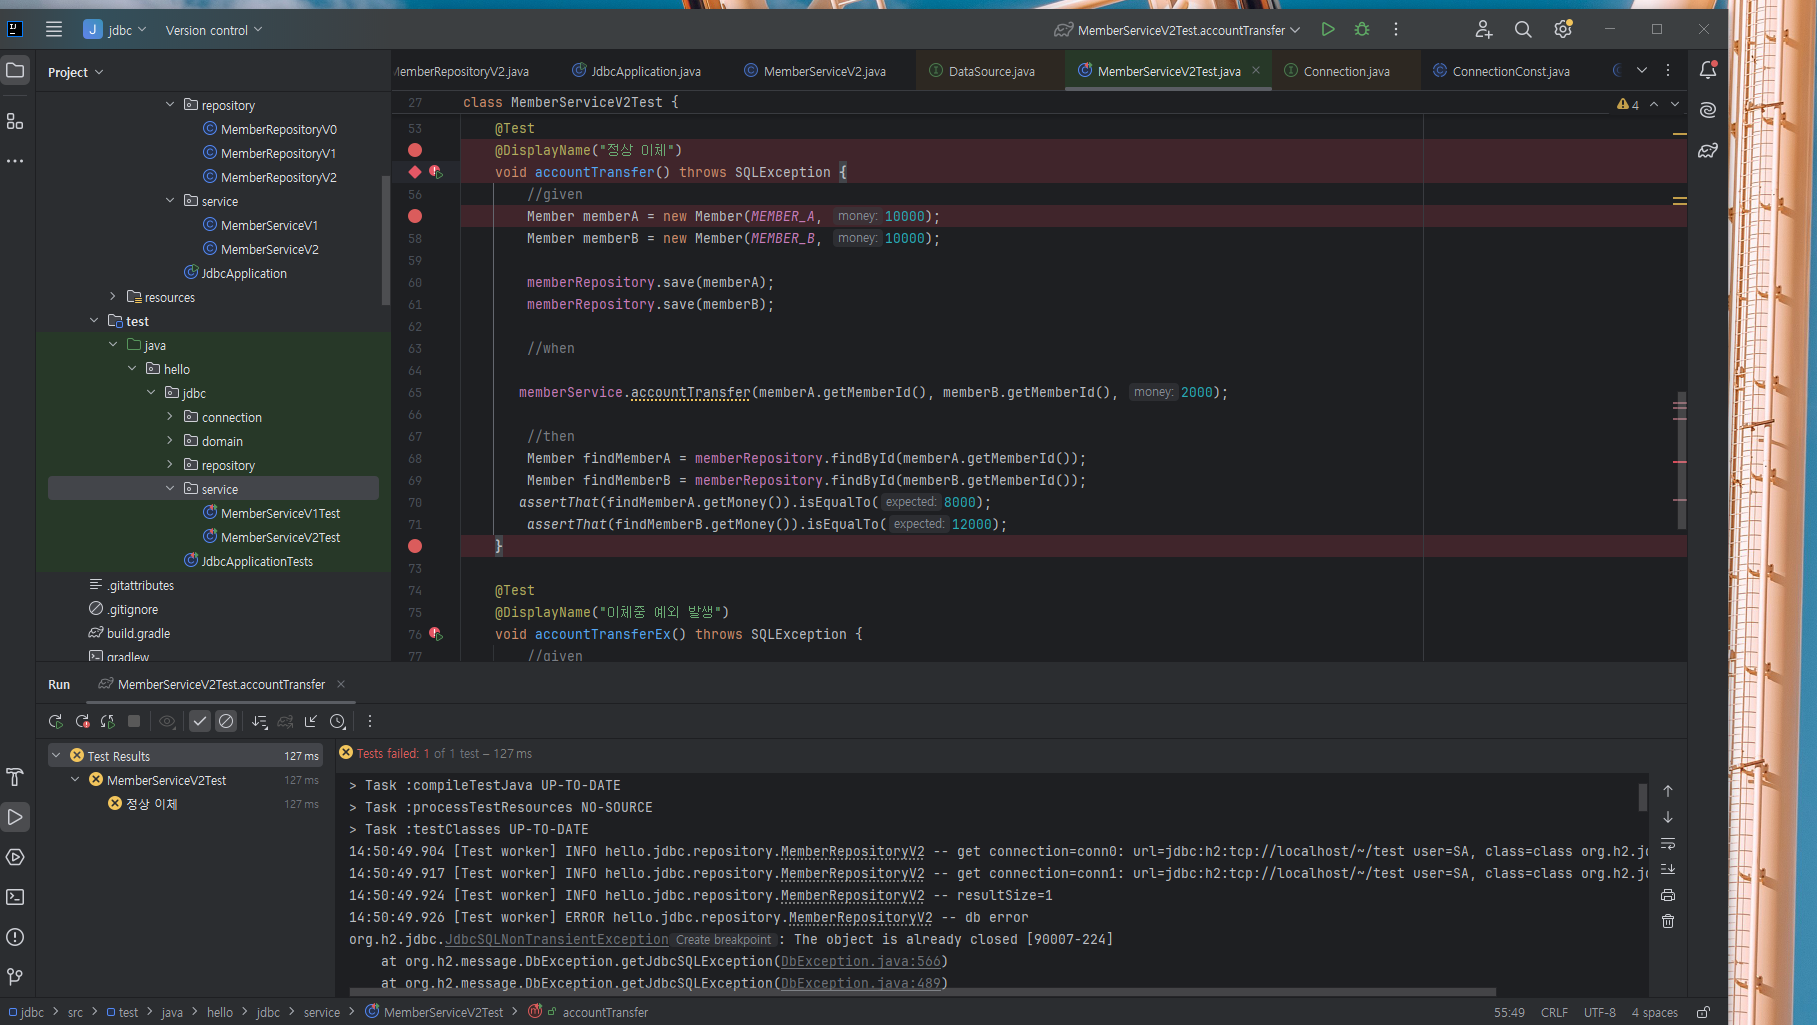Print console output with printer icon
Image resolution: width=1817 pixels, height=1025 pixels.
point(1668,895)
